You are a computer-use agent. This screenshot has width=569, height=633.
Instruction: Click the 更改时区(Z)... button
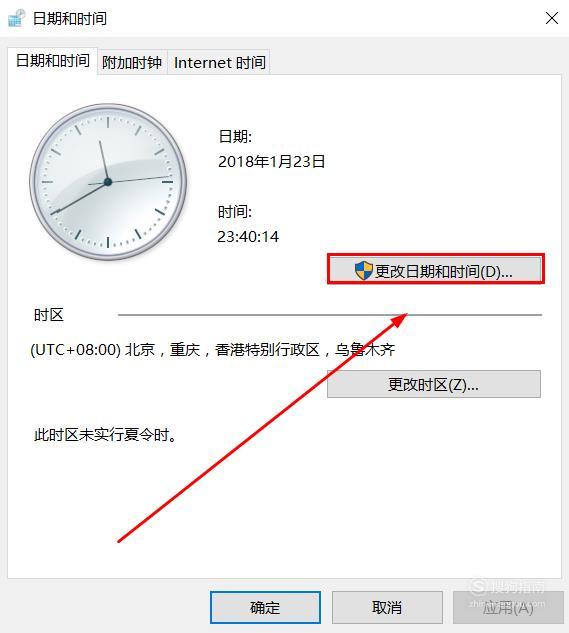434,384
